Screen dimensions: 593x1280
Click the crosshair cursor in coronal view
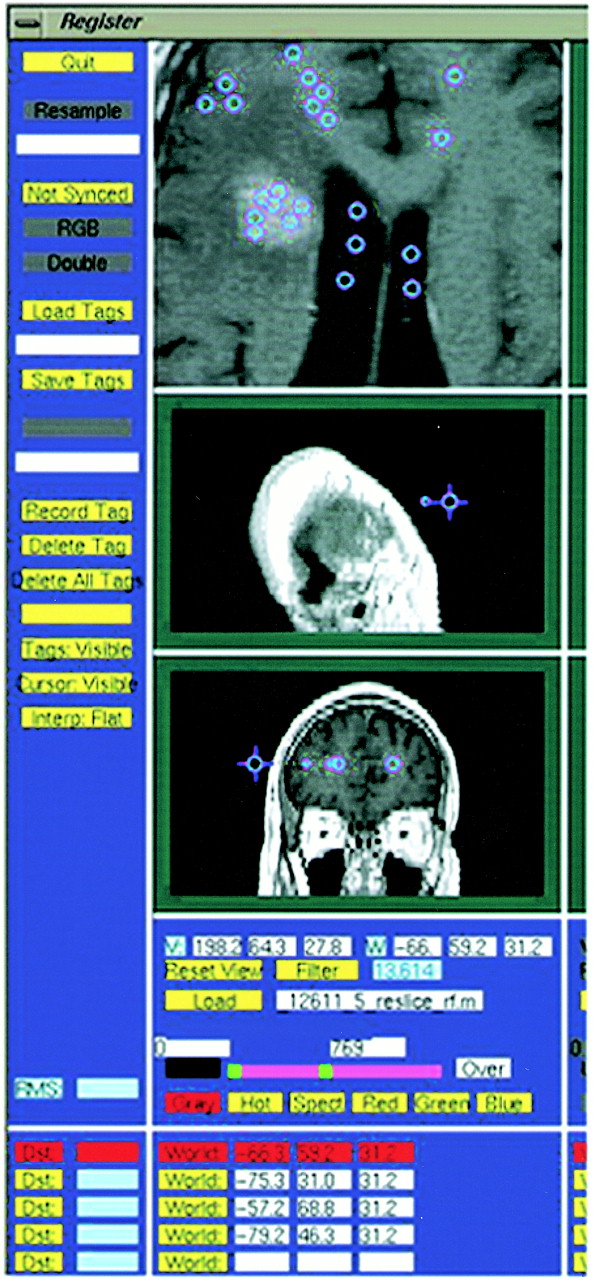(x=256, y=764)
